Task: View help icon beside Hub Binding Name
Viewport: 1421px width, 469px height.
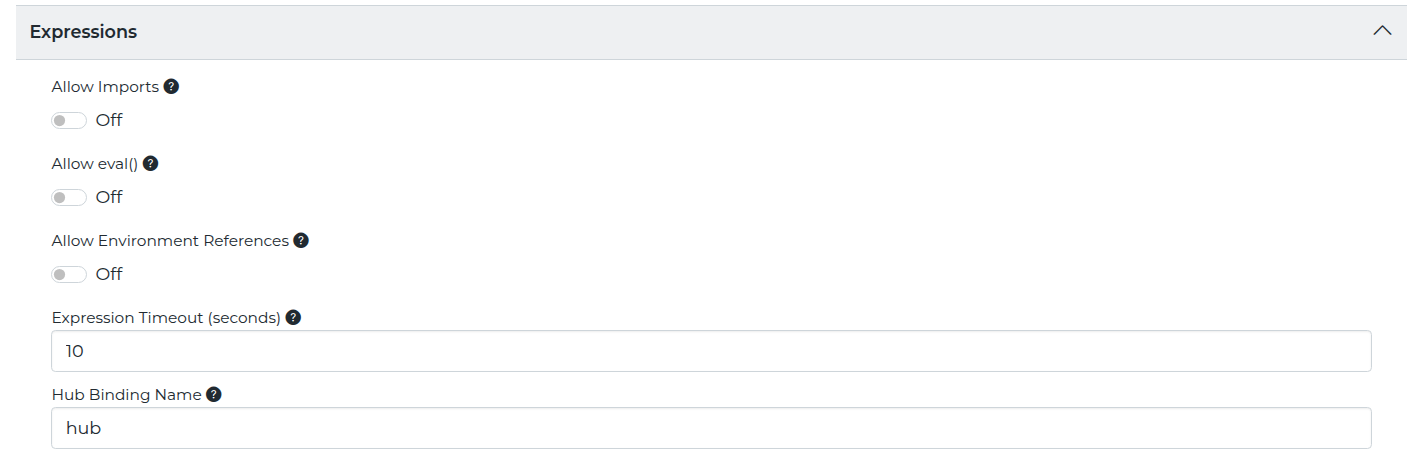Action: (213, 395)
